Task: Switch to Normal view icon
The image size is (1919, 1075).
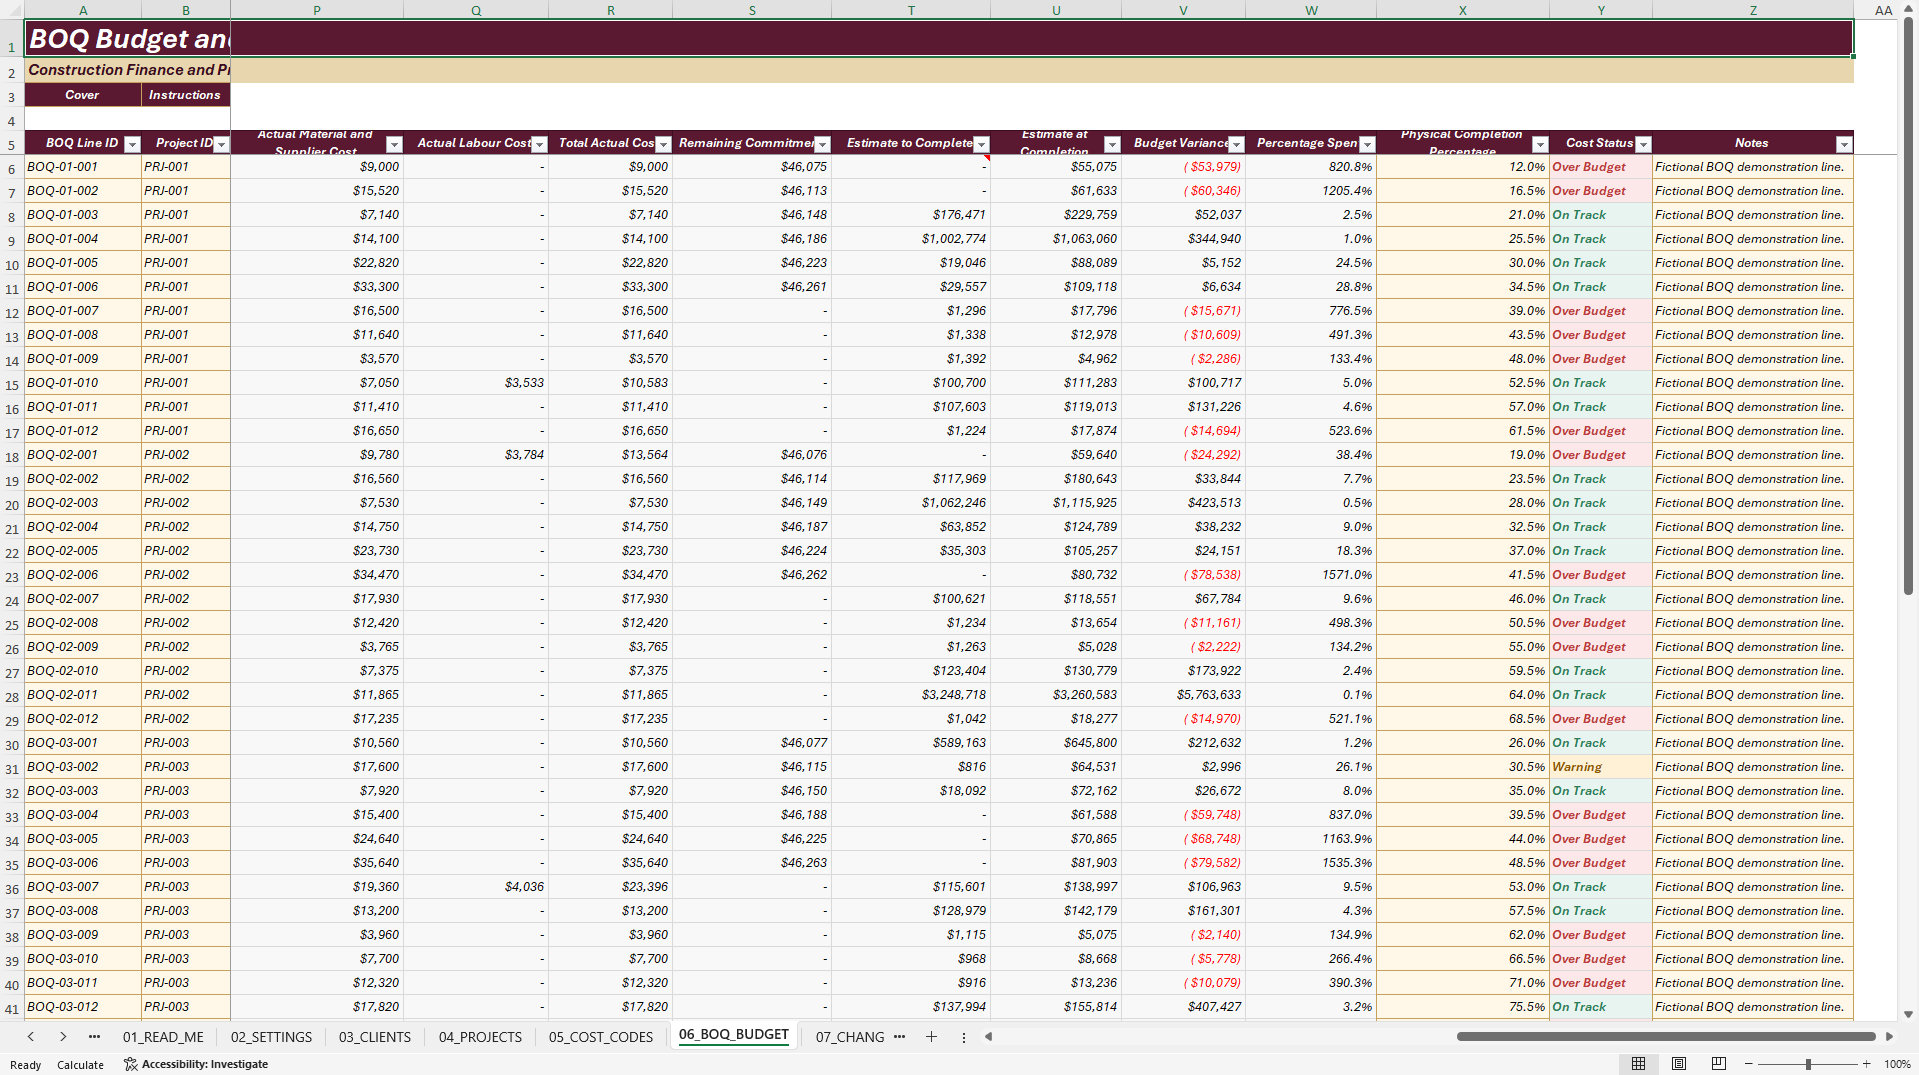Action: (1638, 1064)
